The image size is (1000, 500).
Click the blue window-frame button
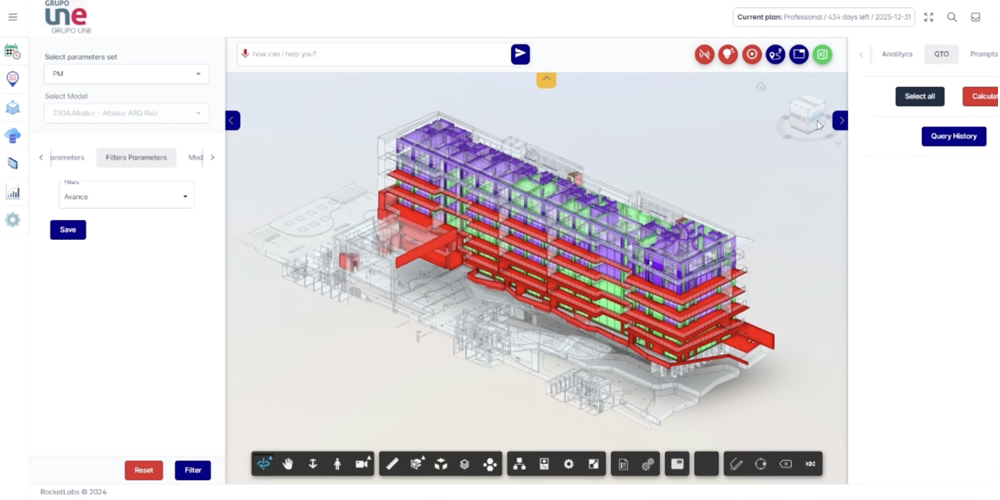(798, 54)
